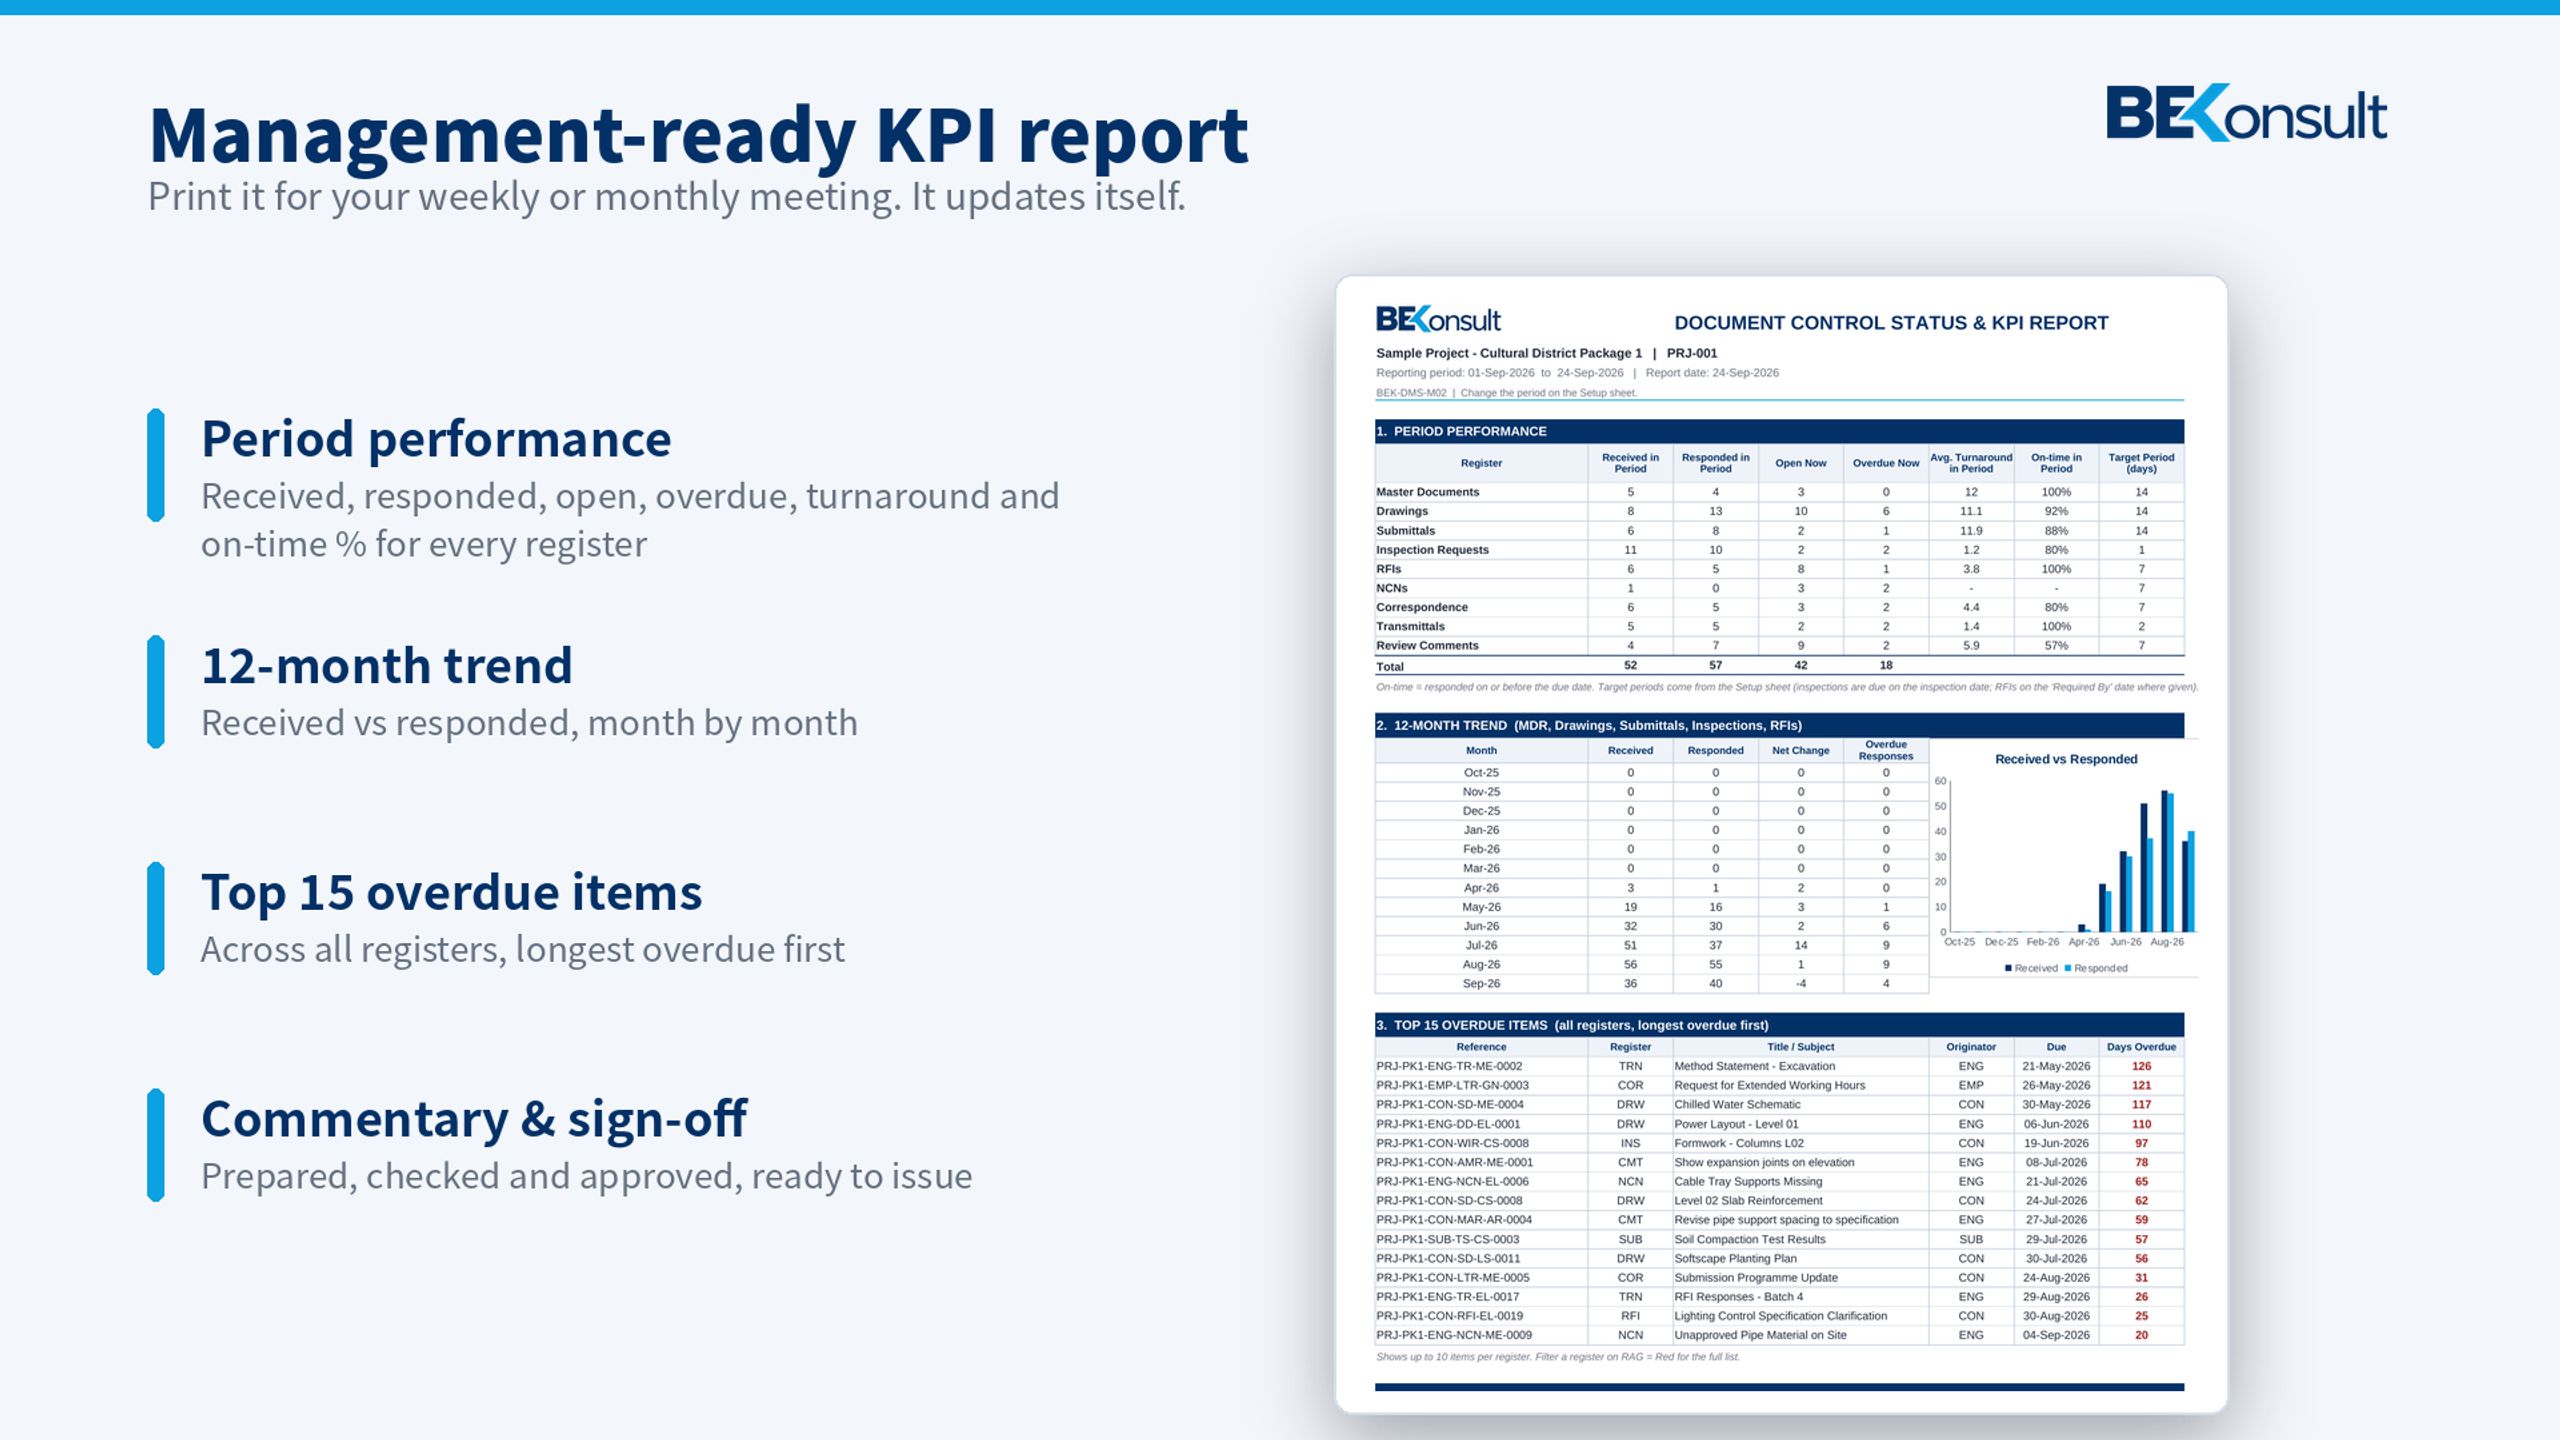This screenshot has width=2560, height=1440.
Task: Click section header 1. PERIOD PERFORMANCE
Action: click(x=1779, y=431)
